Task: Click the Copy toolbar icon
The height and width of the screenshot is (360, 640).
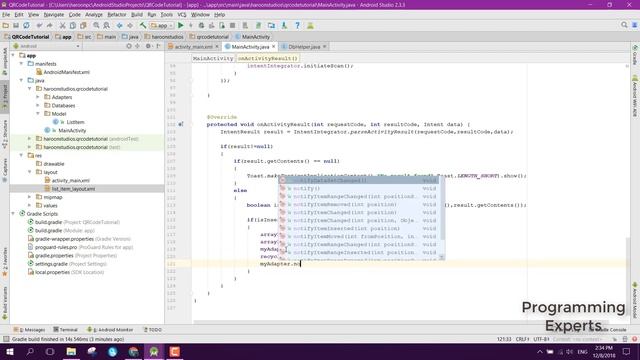Action: 73,25
